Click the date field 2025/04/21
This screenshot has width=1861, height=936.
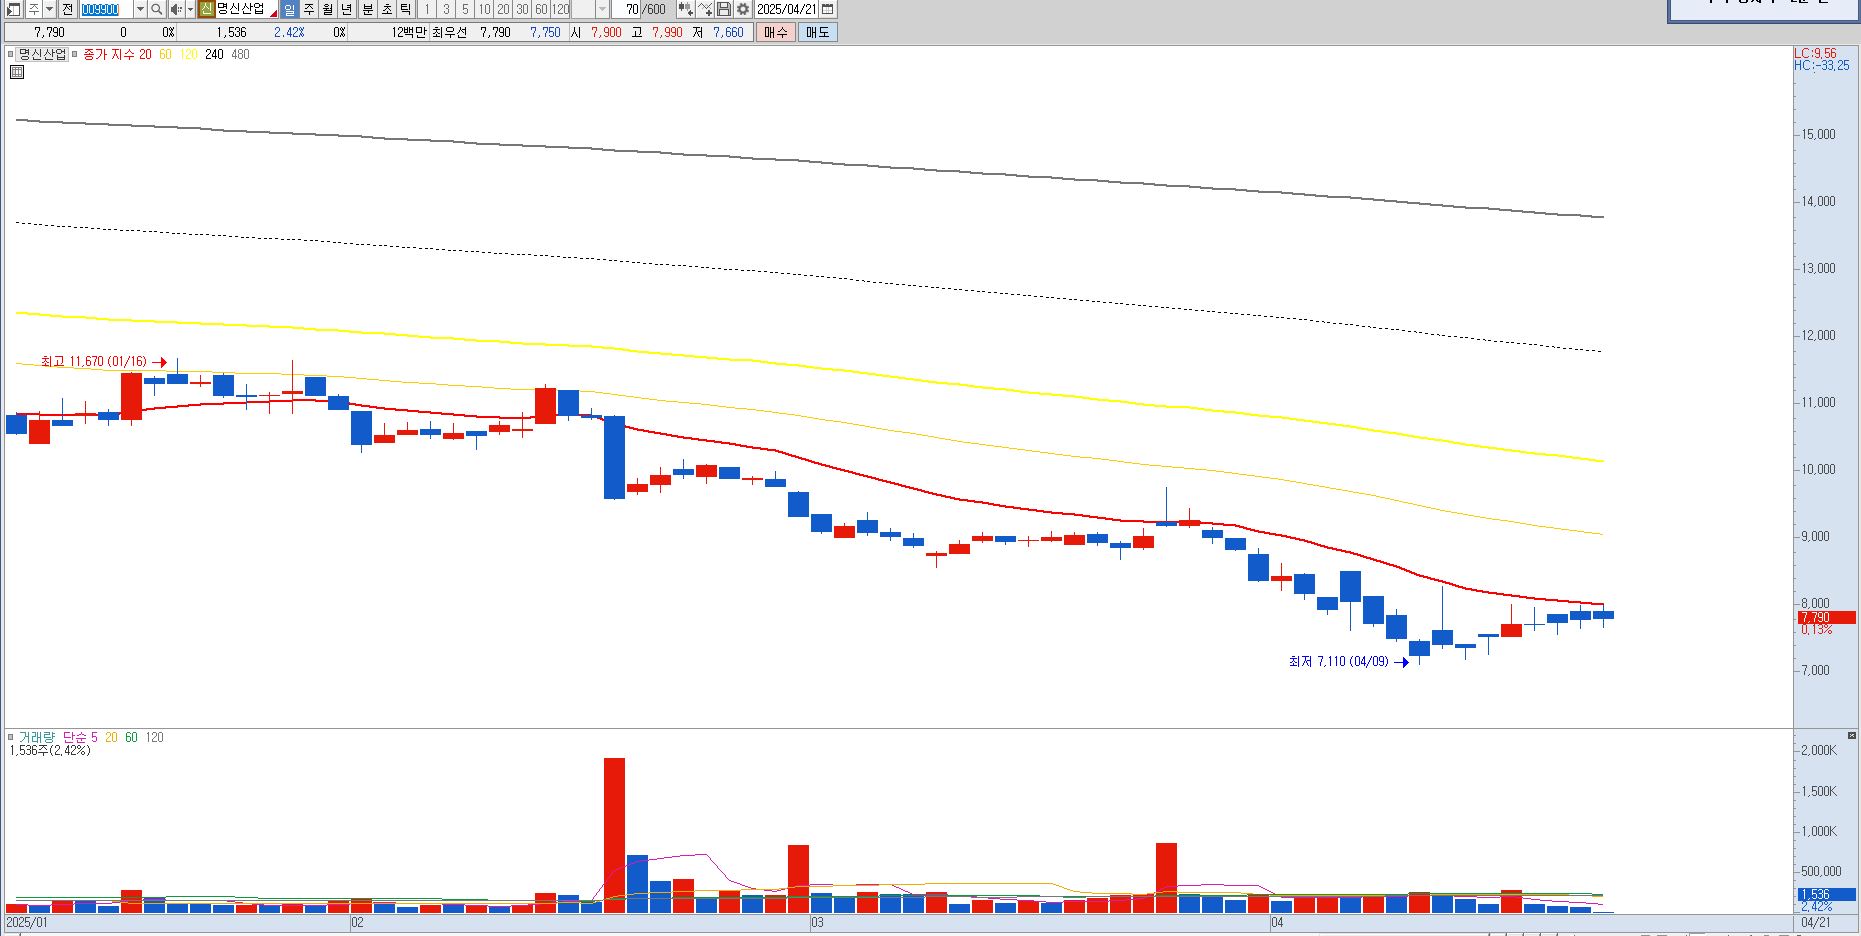tap(787, 9)
